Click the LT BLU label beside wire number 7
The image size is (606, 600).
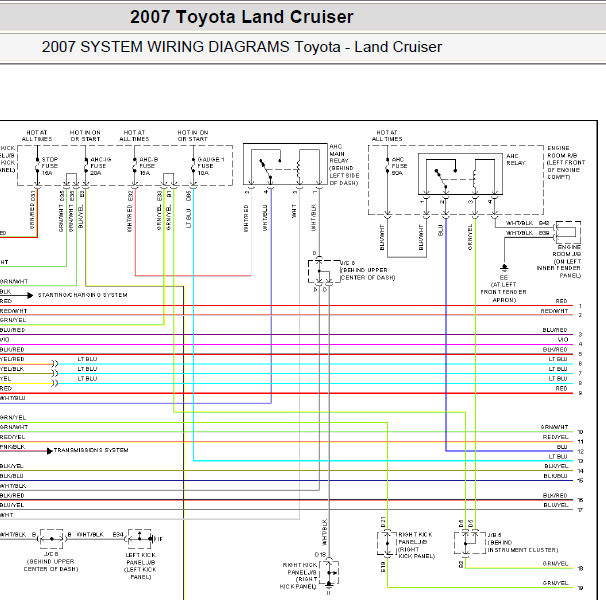point(558,369)
